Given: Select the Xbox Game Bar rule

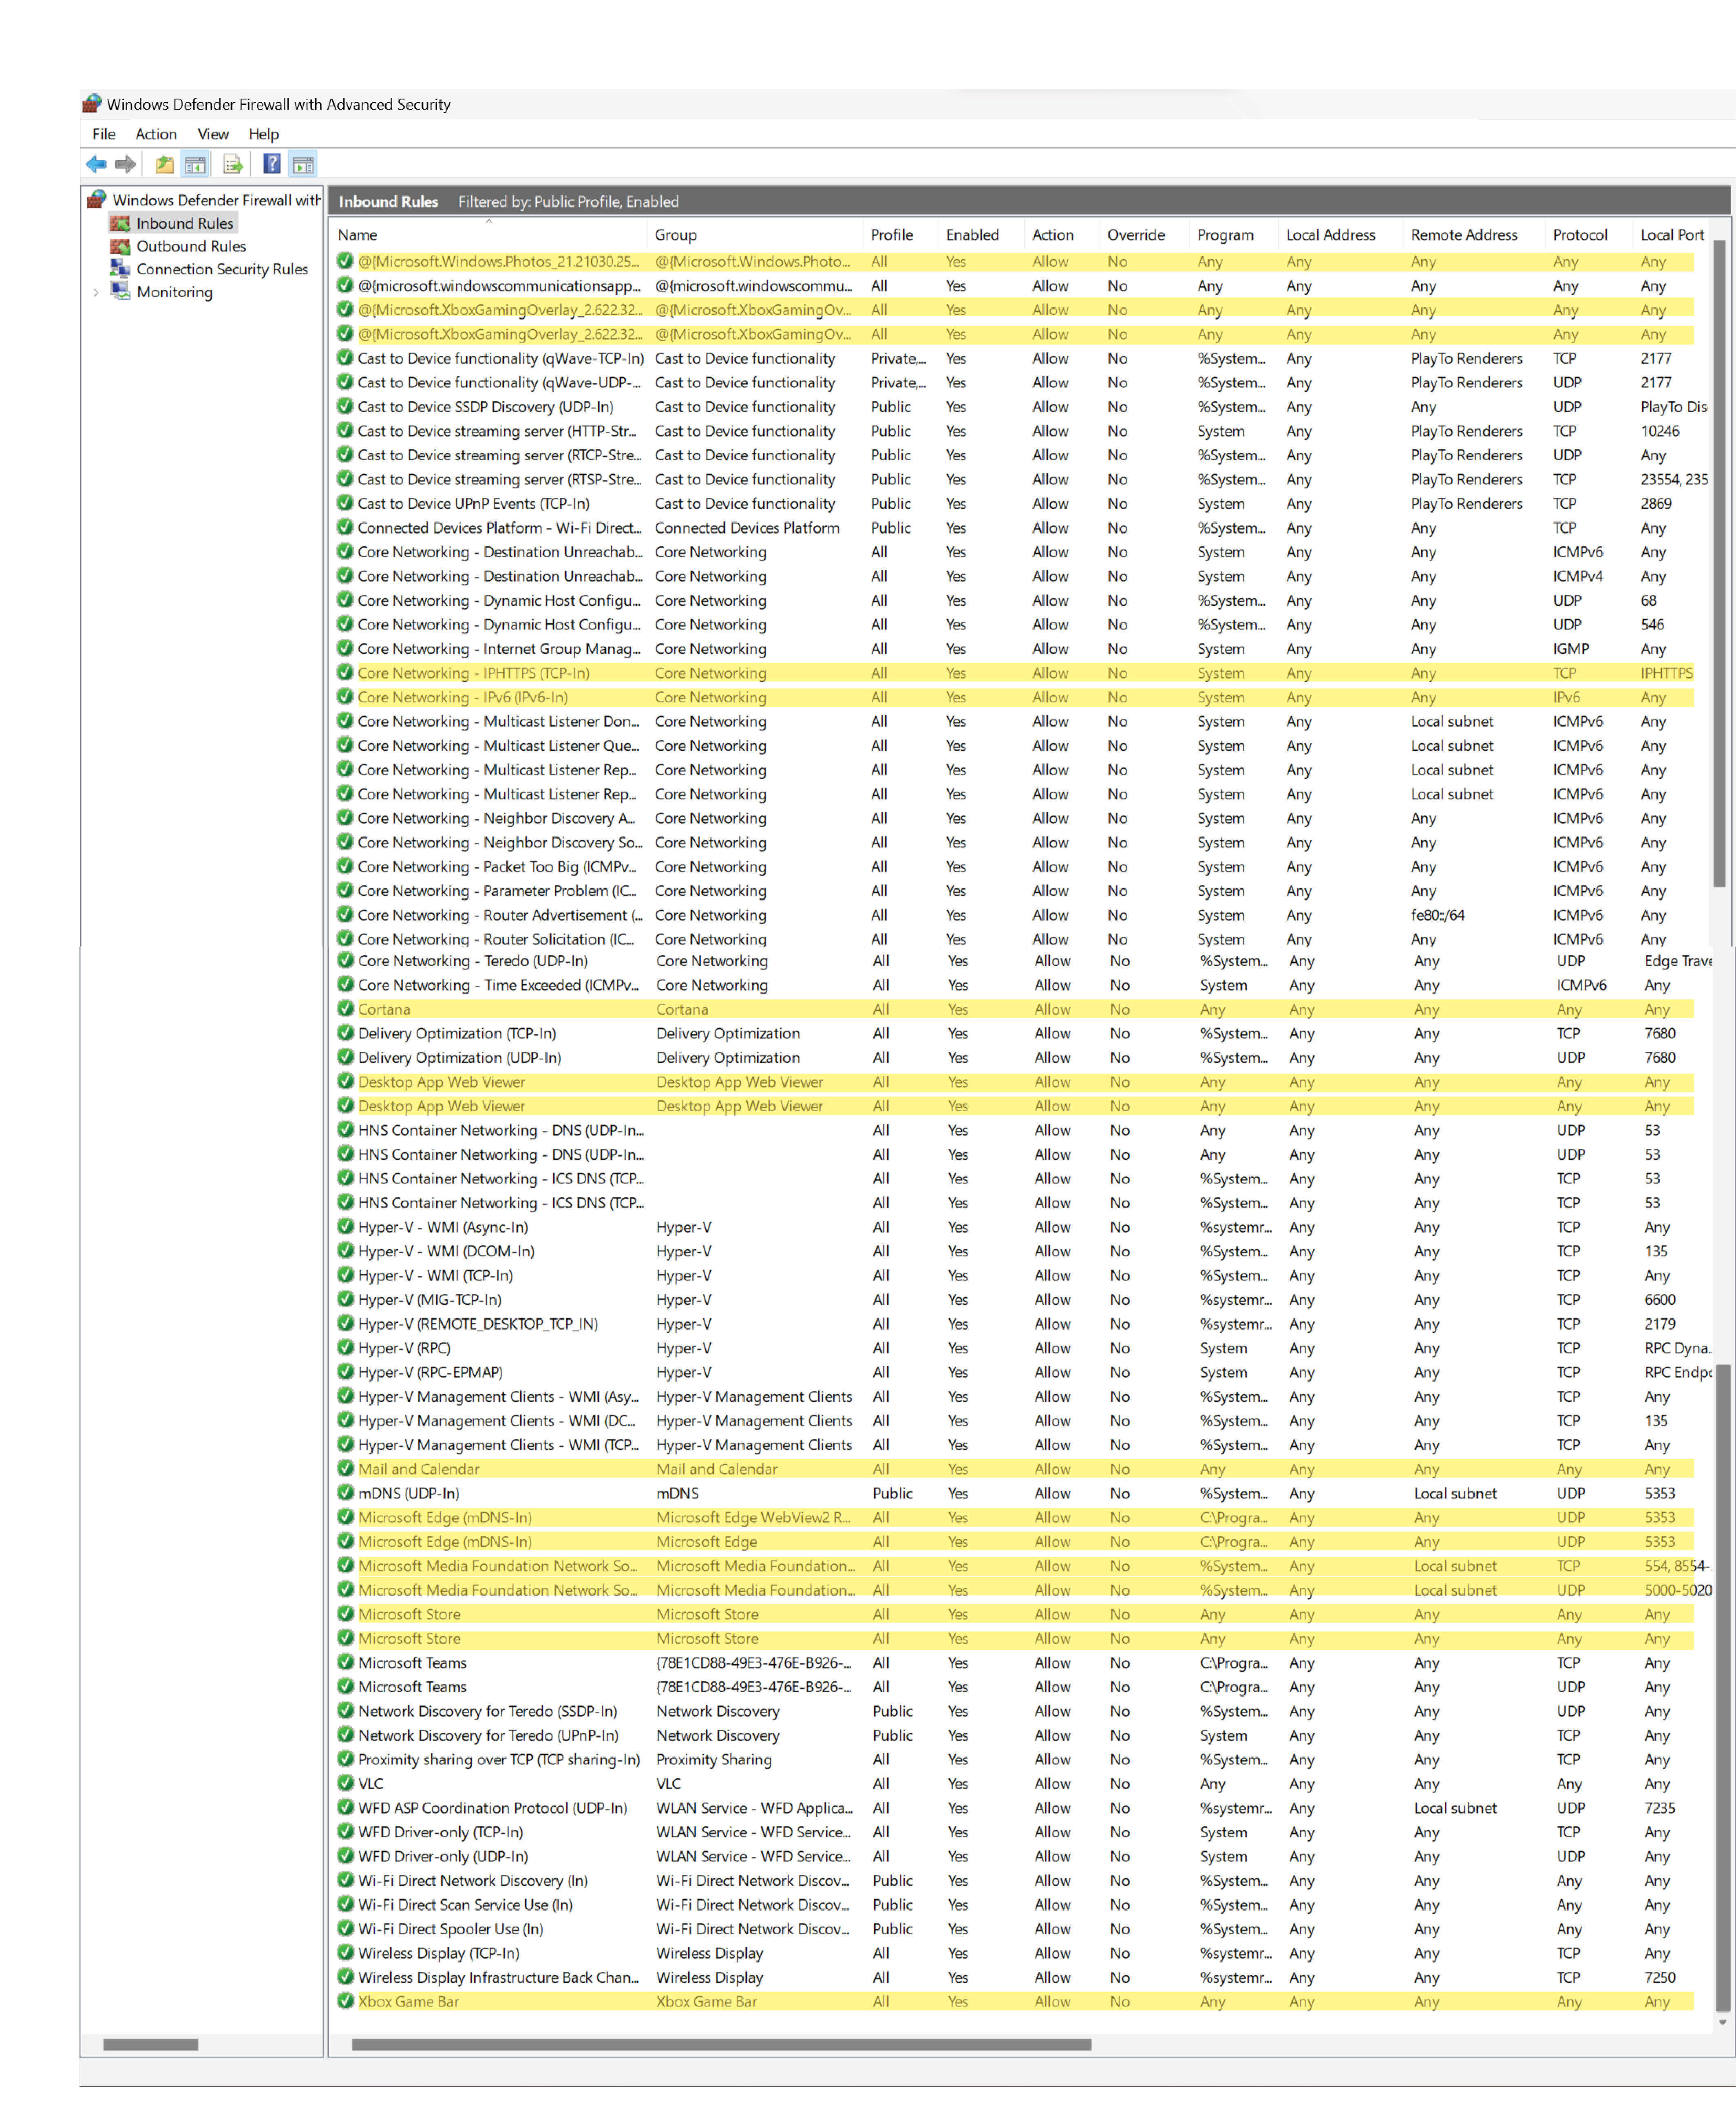Looking at the screenshot, I should point(408,2001).
